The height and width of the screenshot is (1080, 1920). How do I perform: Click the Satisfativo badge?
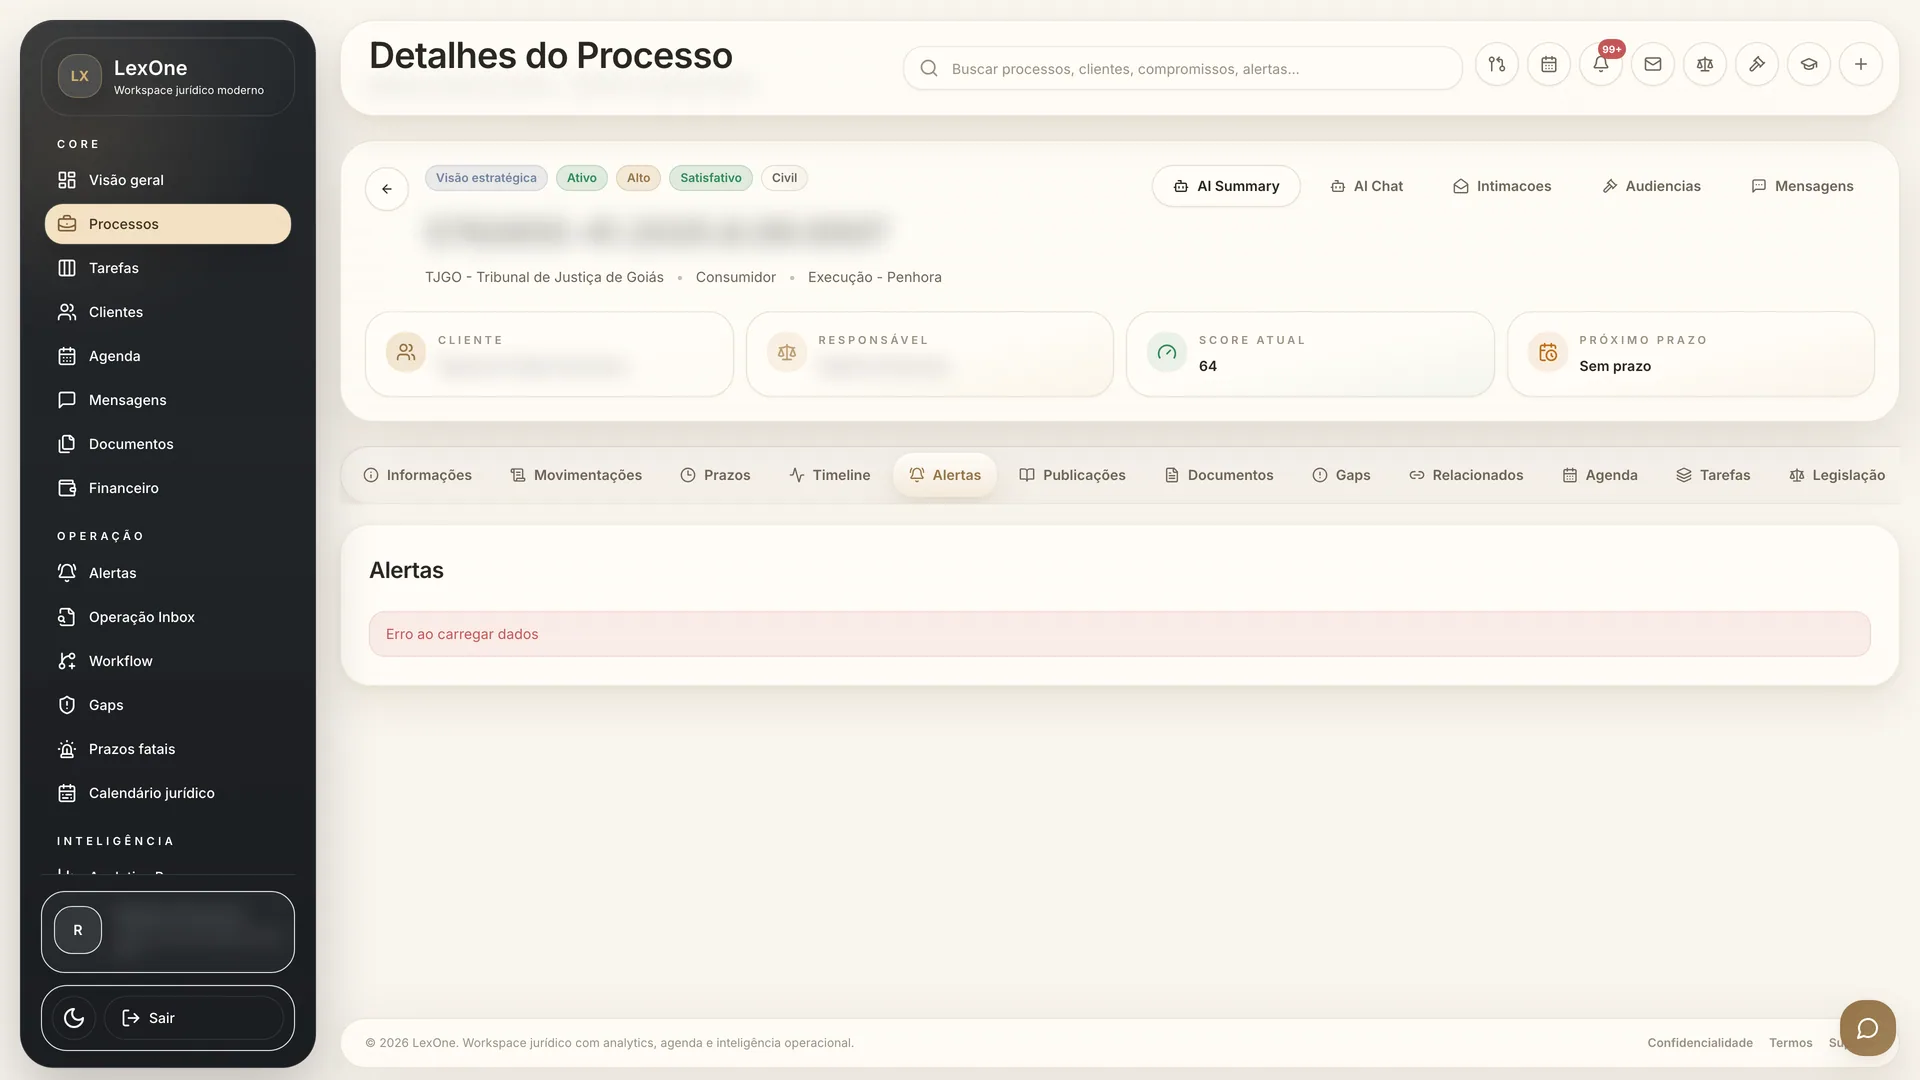(x=711, y=178)
